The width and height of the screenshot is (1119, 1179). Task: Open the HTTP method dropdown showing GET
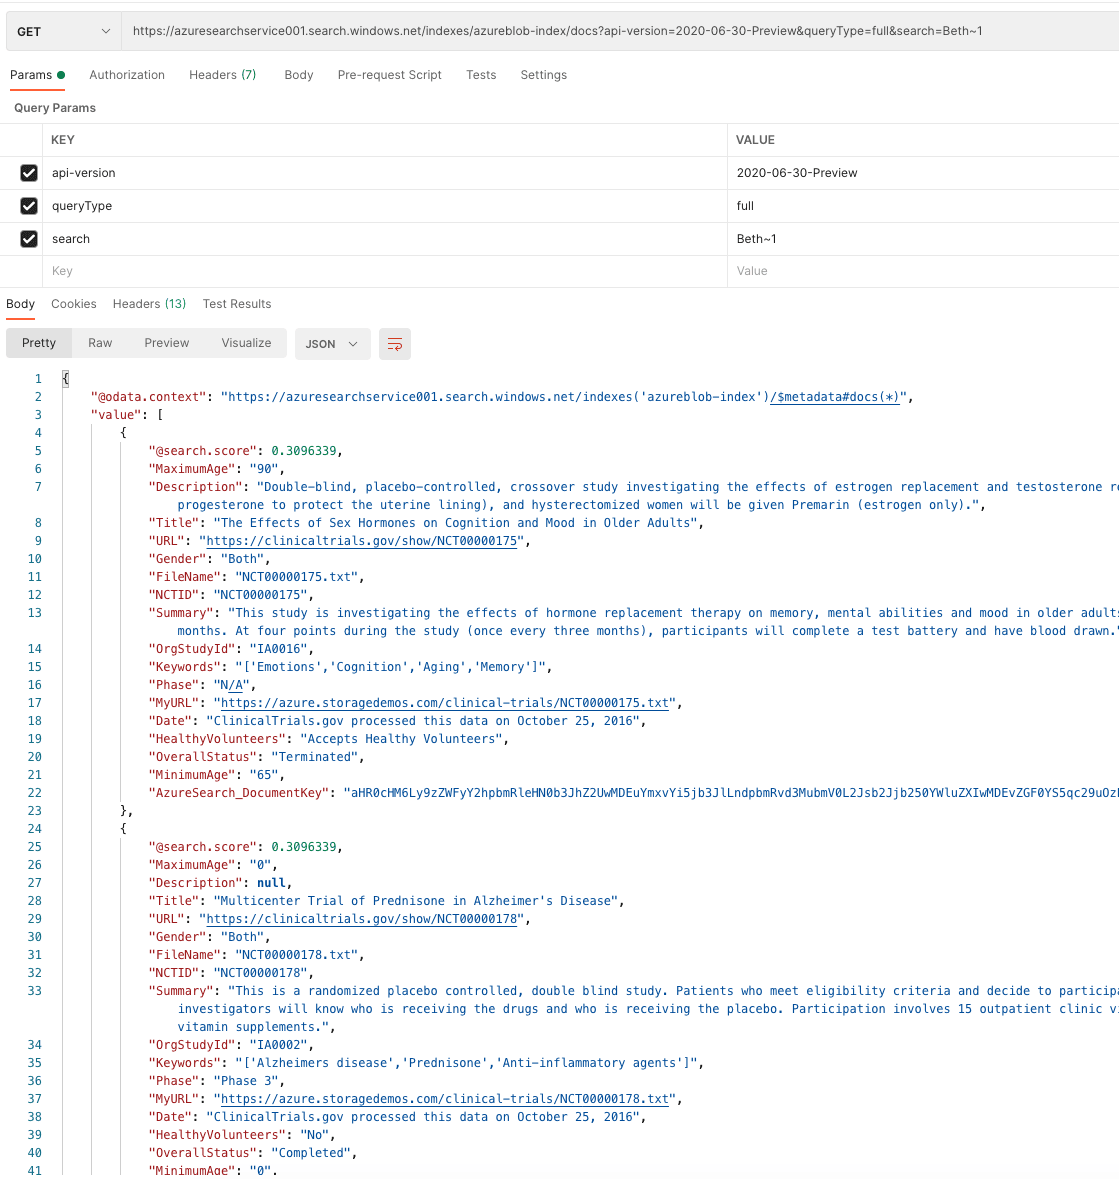[x=62, y=31]
